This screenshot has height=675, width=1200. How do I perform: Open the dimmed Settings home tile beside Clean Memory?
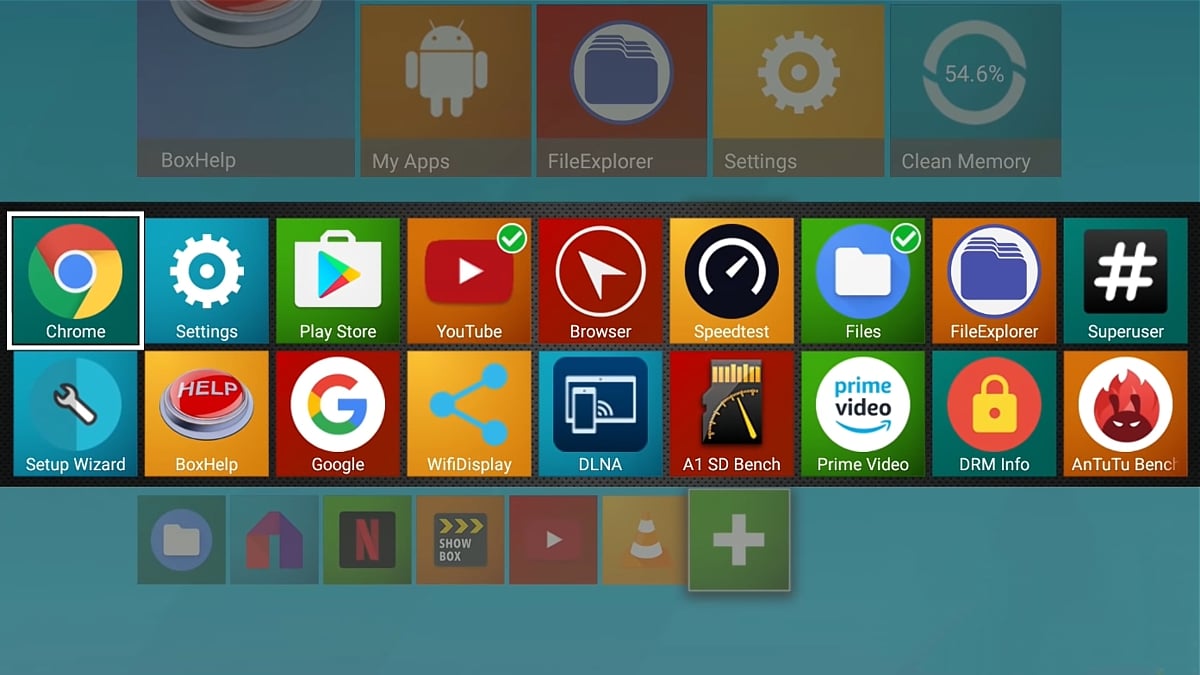798,90
